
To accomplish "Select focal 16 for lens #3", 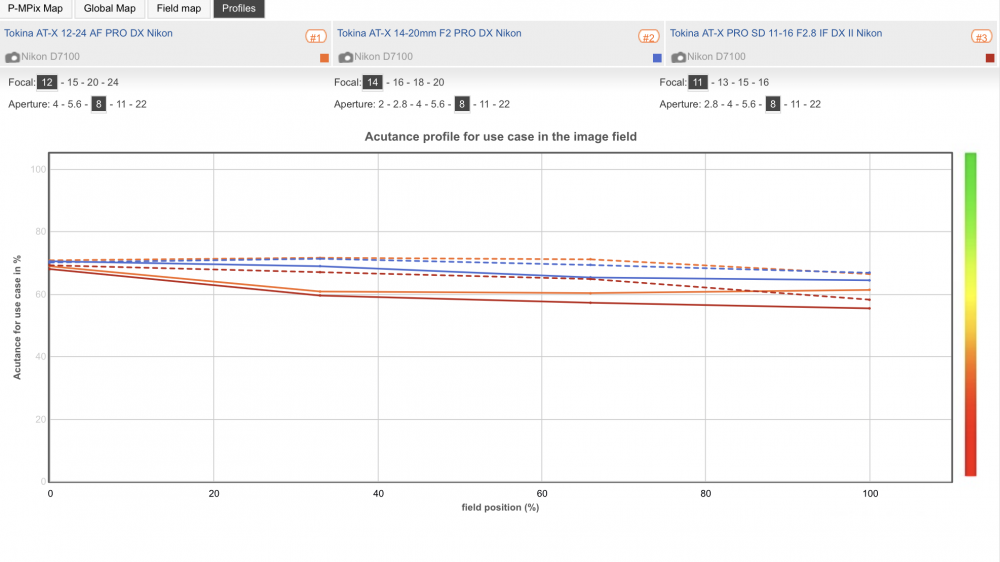I will click(763, 82).
